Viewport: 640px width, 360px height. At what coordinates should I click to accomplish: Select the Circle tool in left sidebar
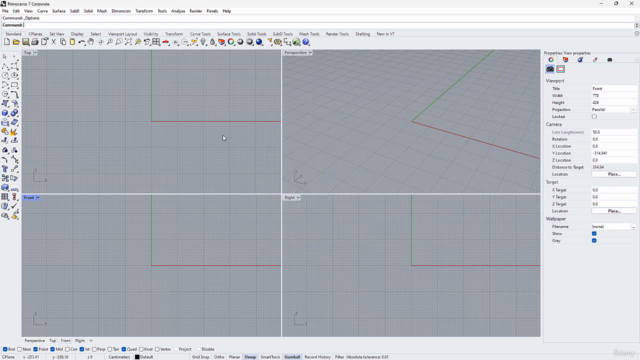[5, 75]
